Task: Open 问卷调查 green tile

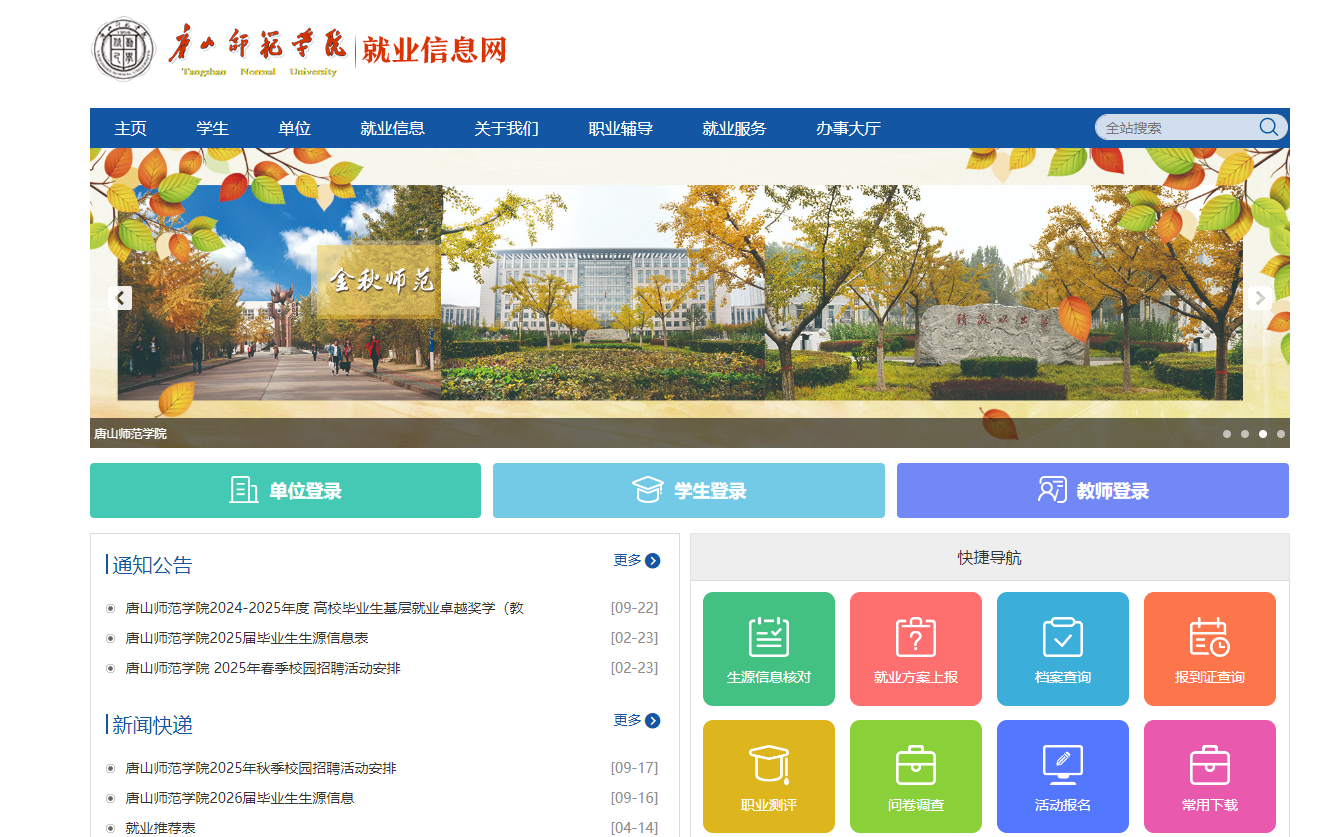Action: pos(915,776)
